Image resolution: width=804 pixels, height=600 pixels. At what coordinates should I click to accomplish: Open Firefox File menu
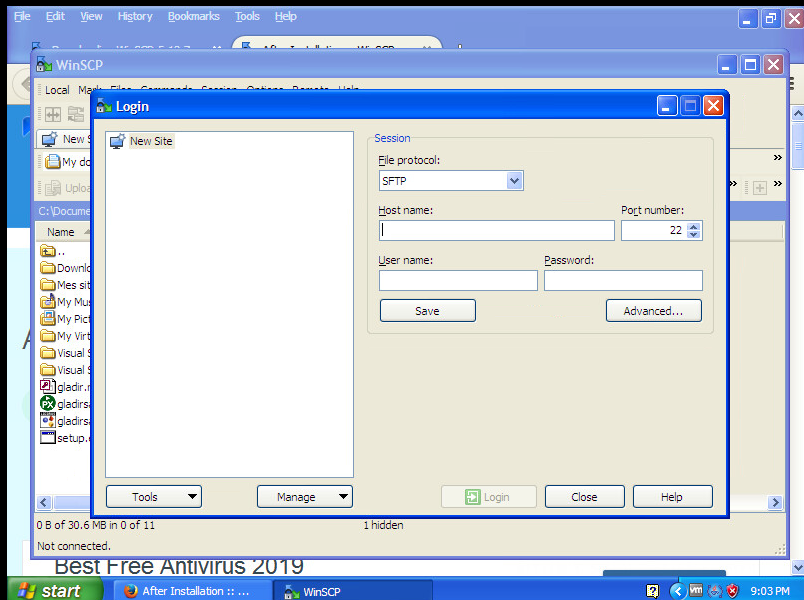pos(22,16)
